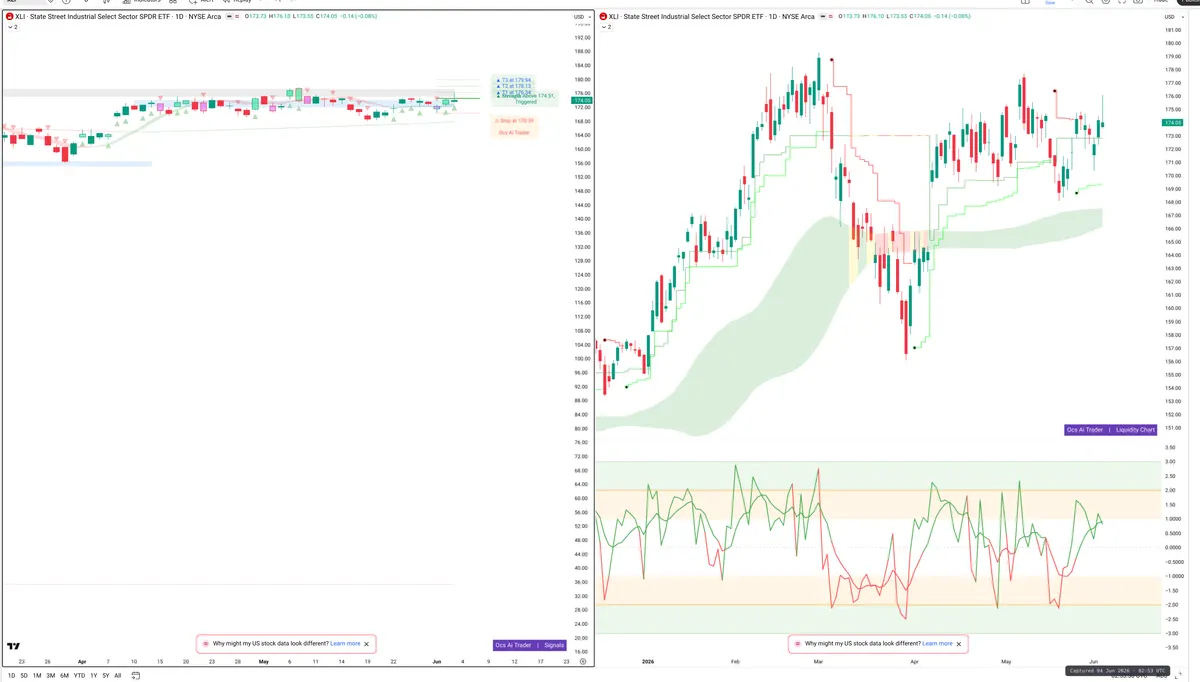Click right chart high price H176.10 value
The image size is (1200, 682).
pos(872,17)
